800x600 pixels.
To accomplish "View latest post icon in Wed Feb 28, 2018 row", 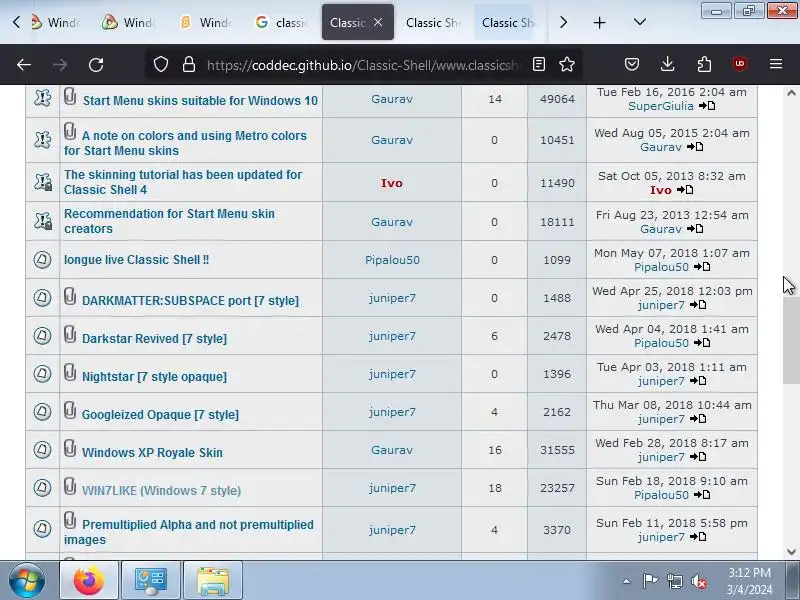I will (698, 457).
